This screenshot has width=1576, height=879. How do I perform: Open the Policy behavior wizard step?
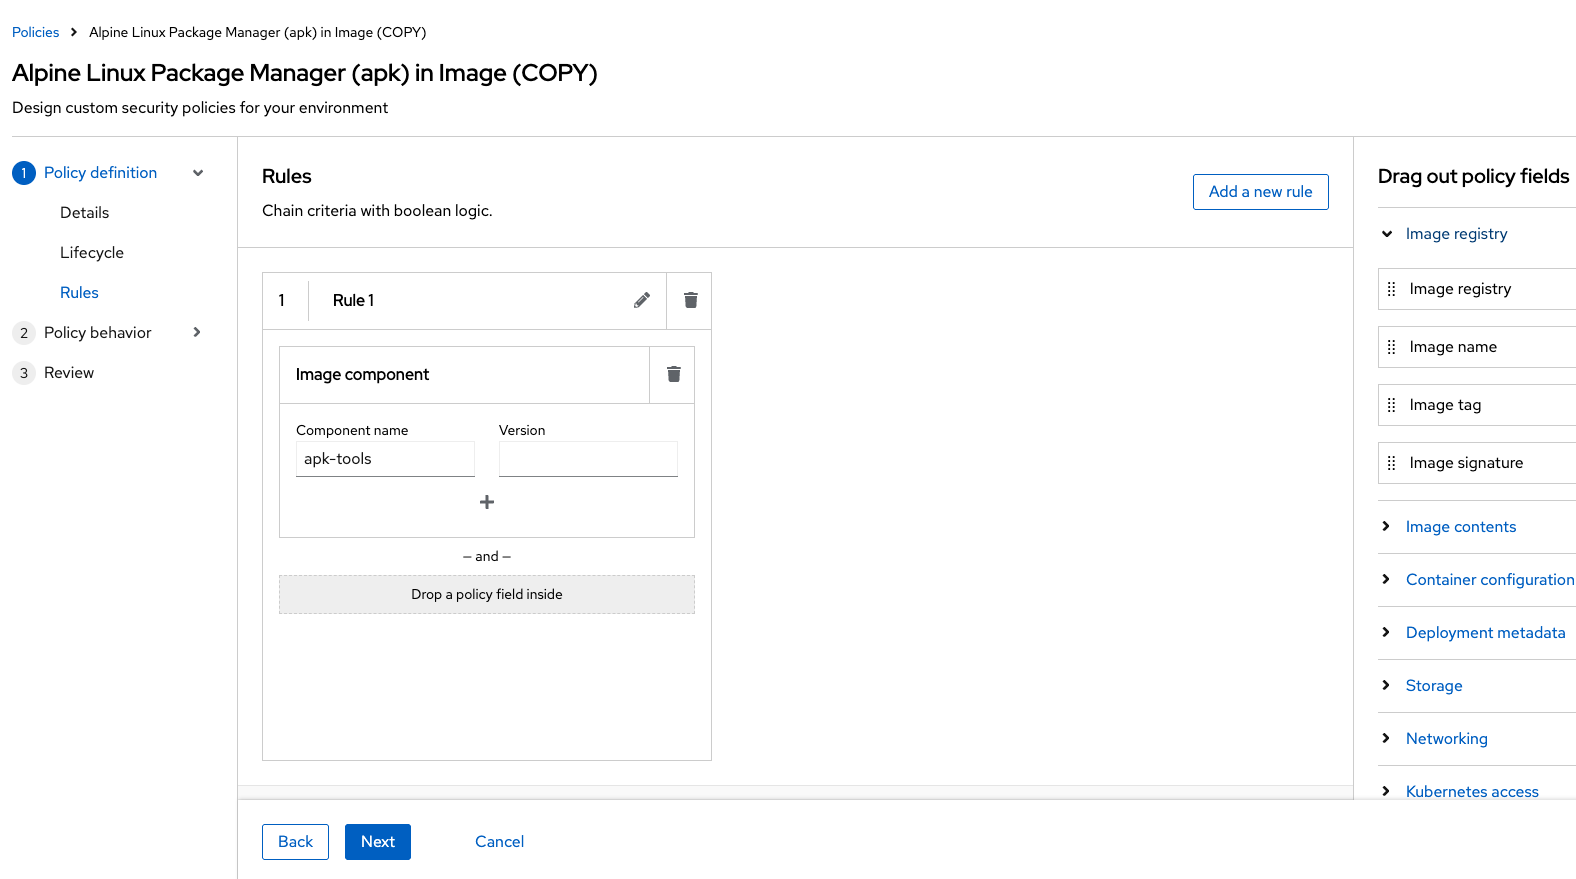[98, 333]
